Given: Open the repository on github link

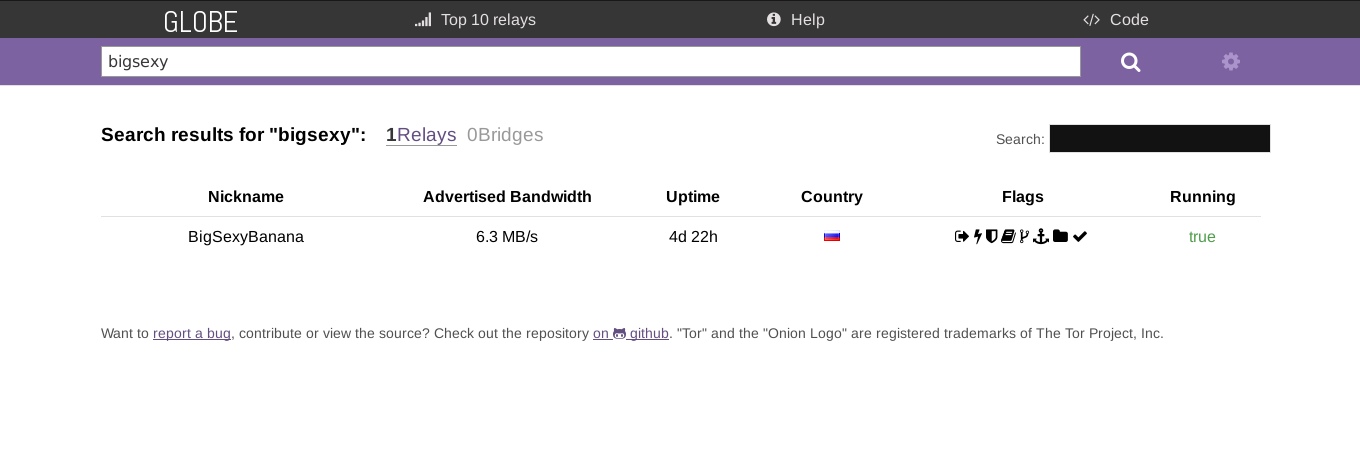Looking at the screenshot, I should click(x=630, y=334).
